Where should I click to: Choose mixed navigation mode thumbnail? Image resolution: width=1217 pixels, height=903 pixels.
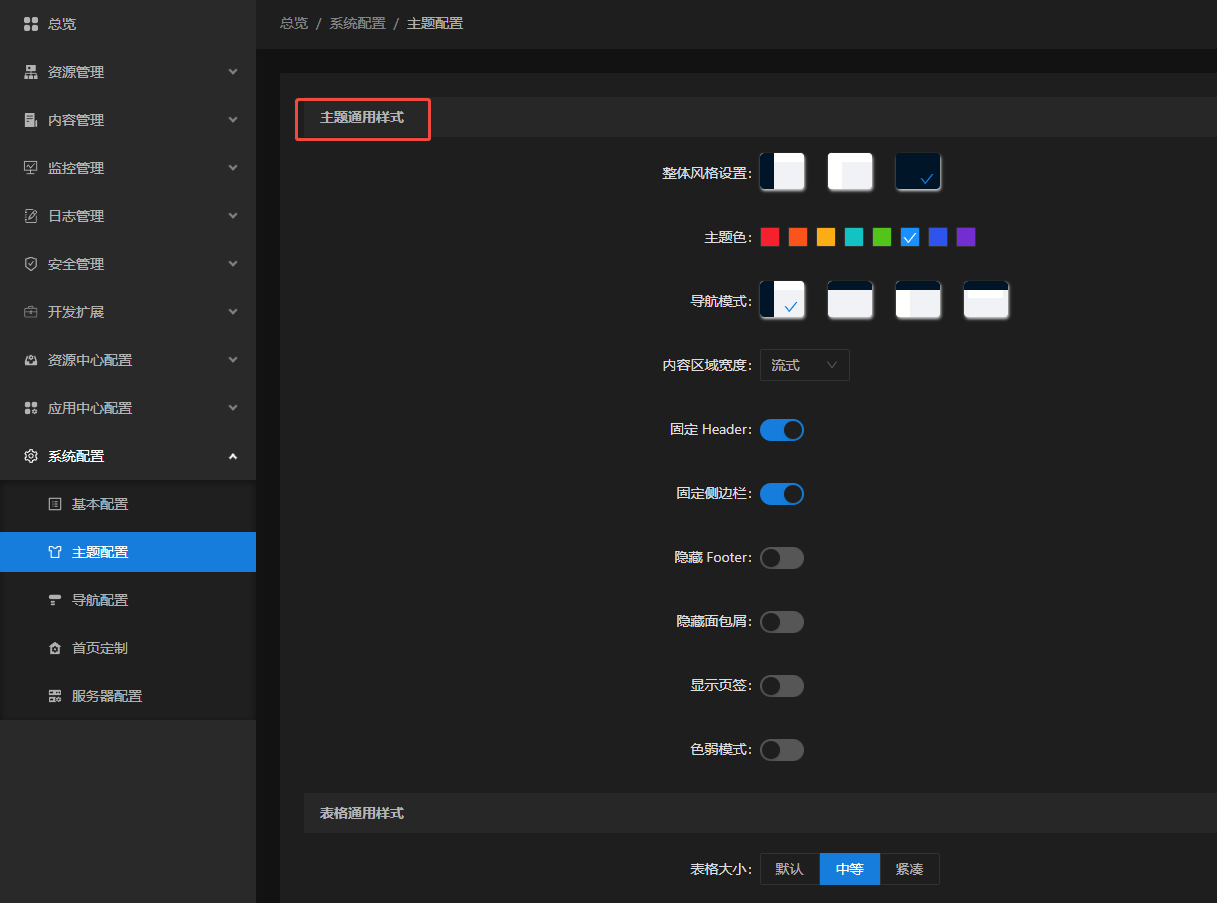pos(918,300)
